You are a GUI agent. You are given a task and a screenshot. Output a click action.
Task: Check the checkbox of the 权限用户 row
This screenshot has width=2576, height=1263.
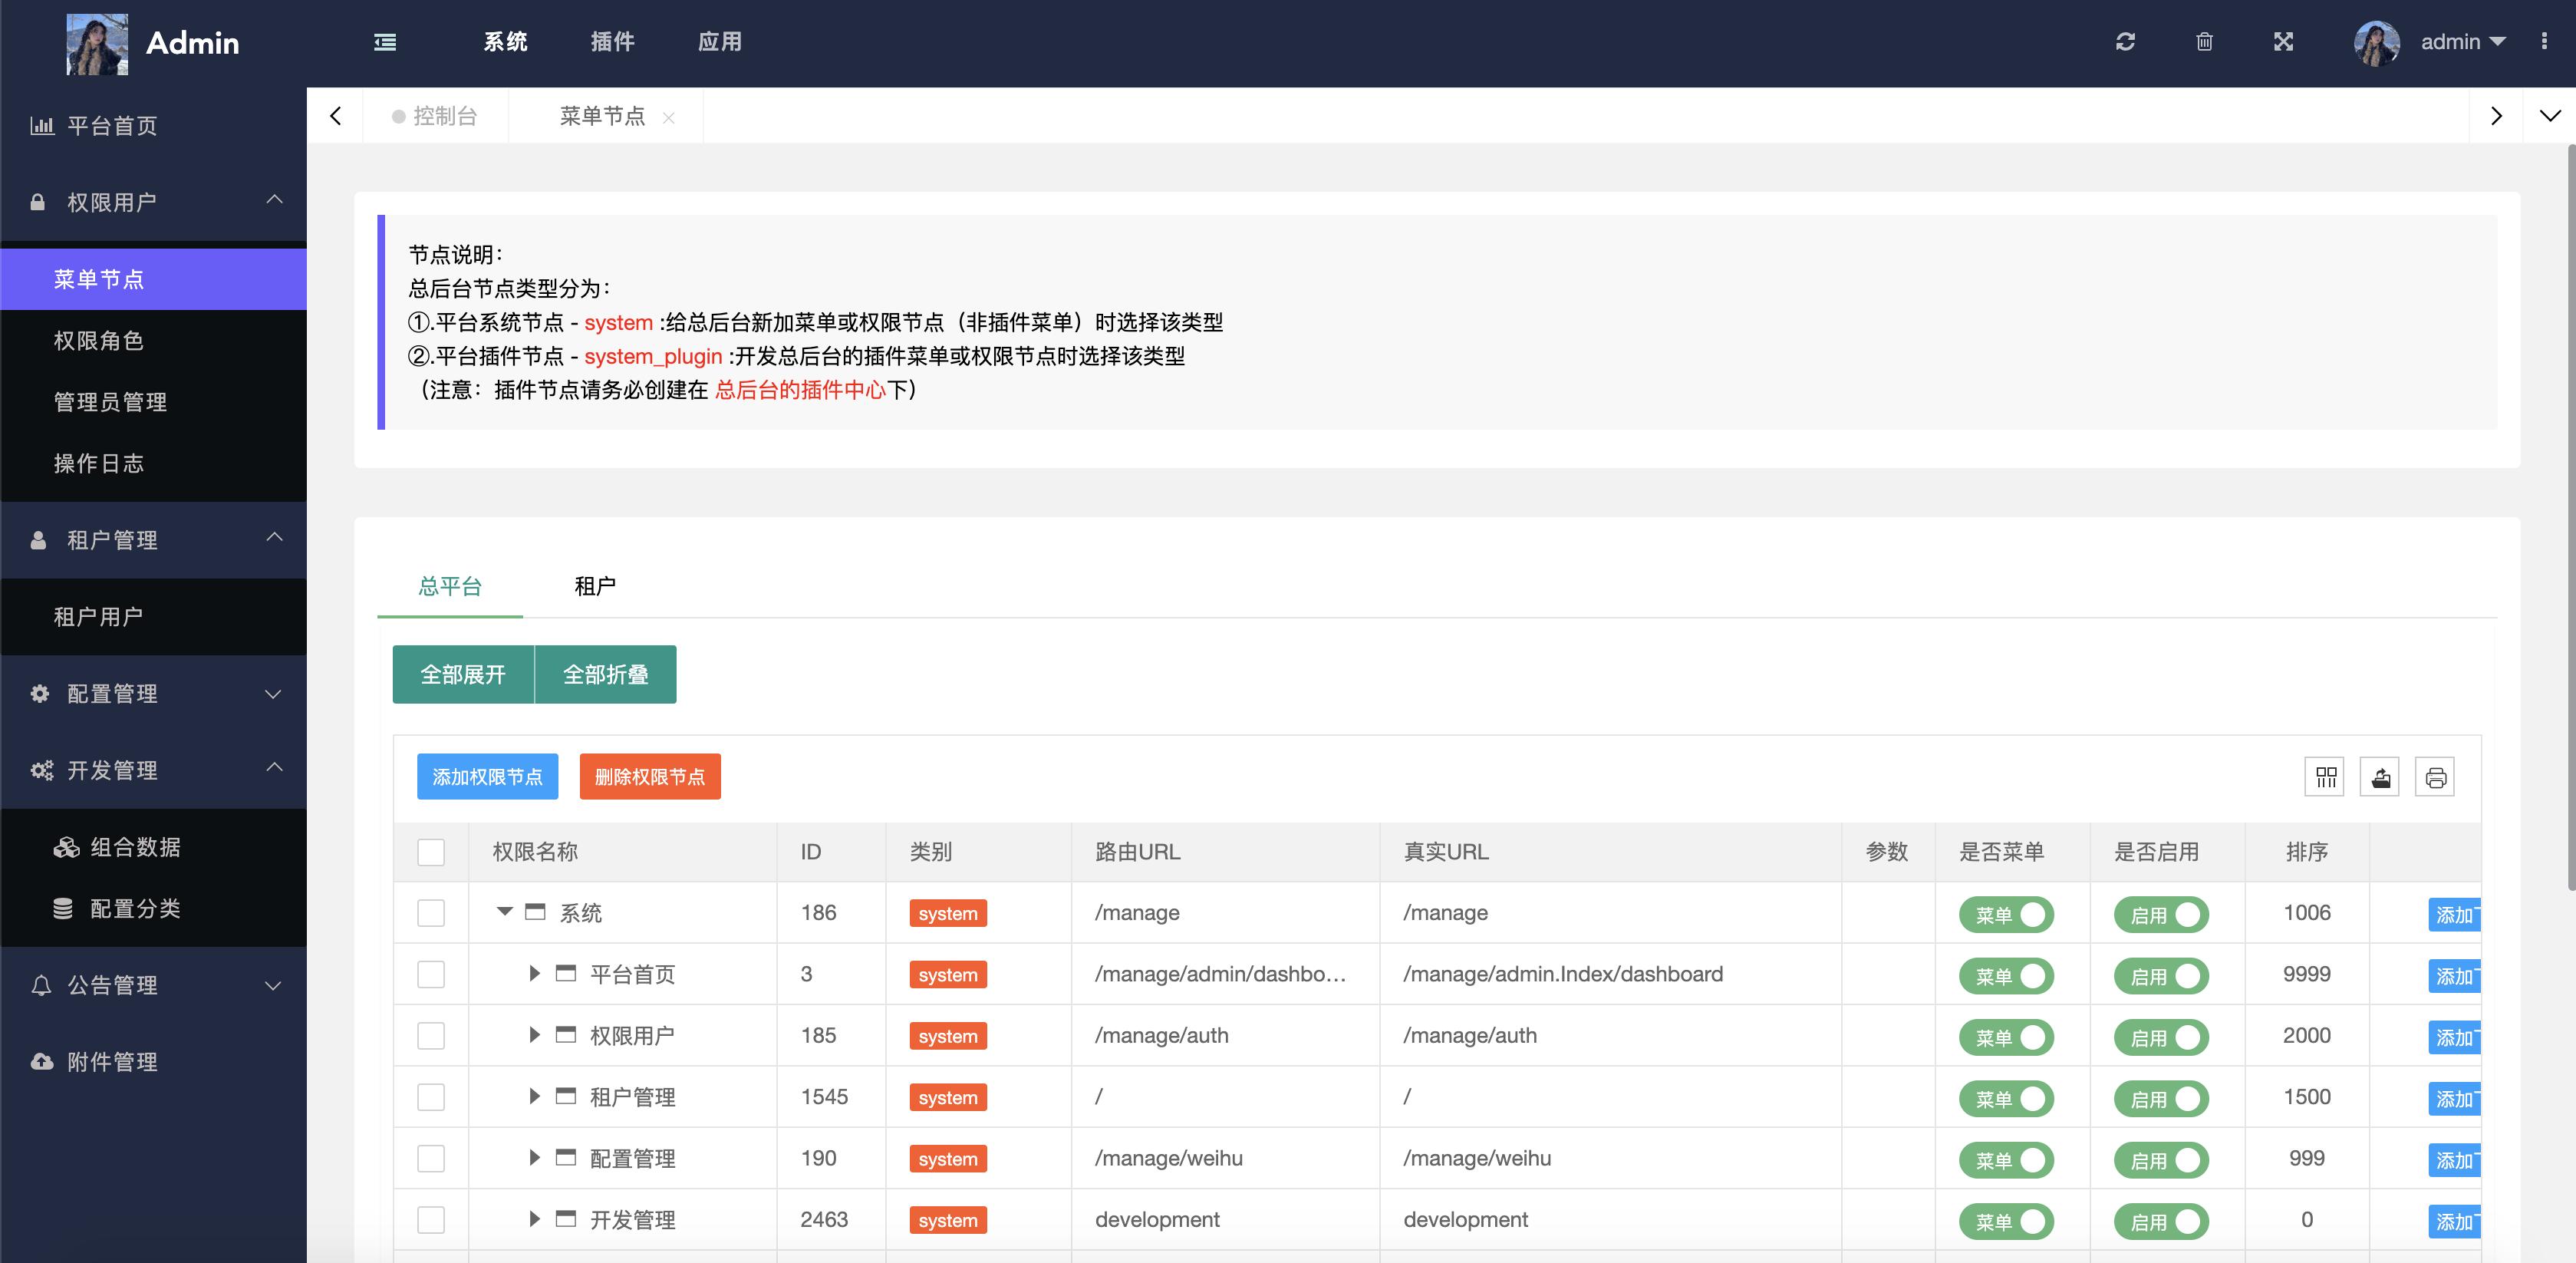(x=431, y=1035)
